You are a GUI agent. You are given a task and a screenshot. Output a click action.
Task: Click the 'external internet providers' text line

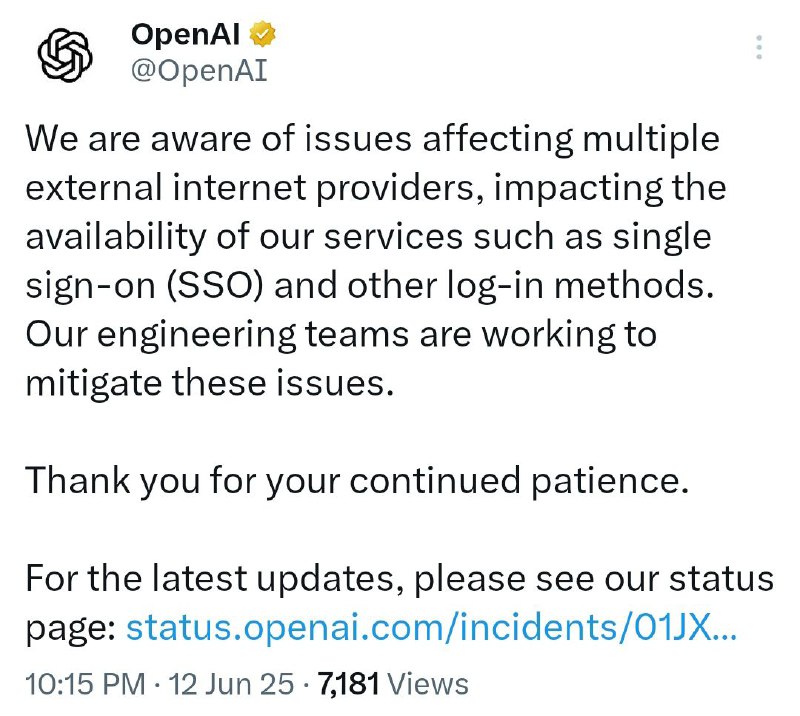coord(376,188)
